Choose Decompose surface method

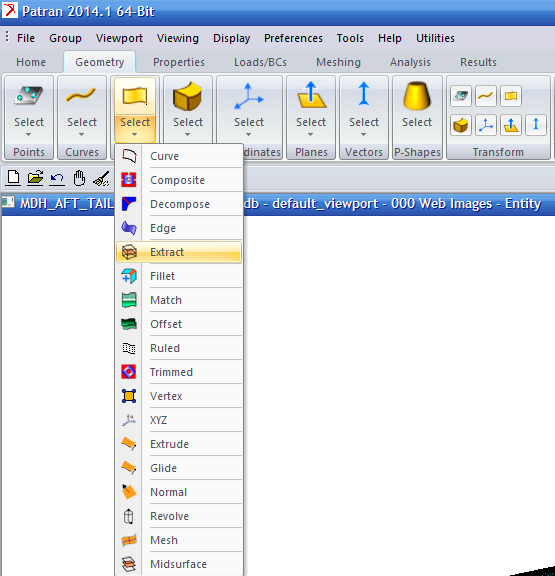pos(179,204)
